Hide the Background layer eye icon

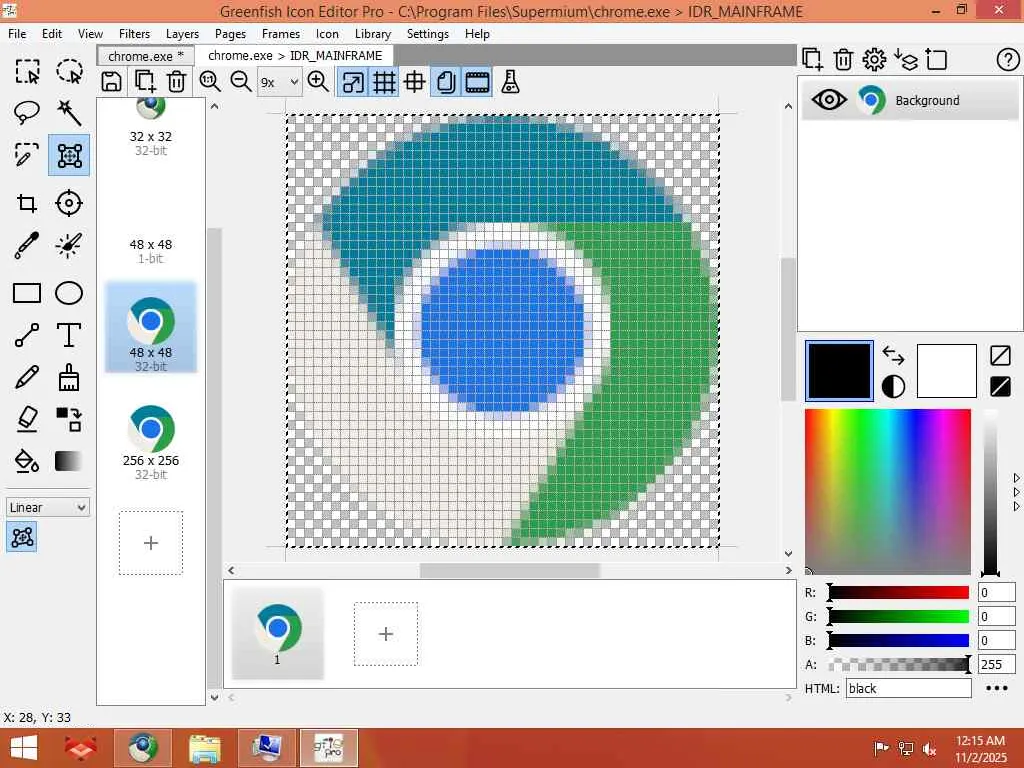pos(829,100)
